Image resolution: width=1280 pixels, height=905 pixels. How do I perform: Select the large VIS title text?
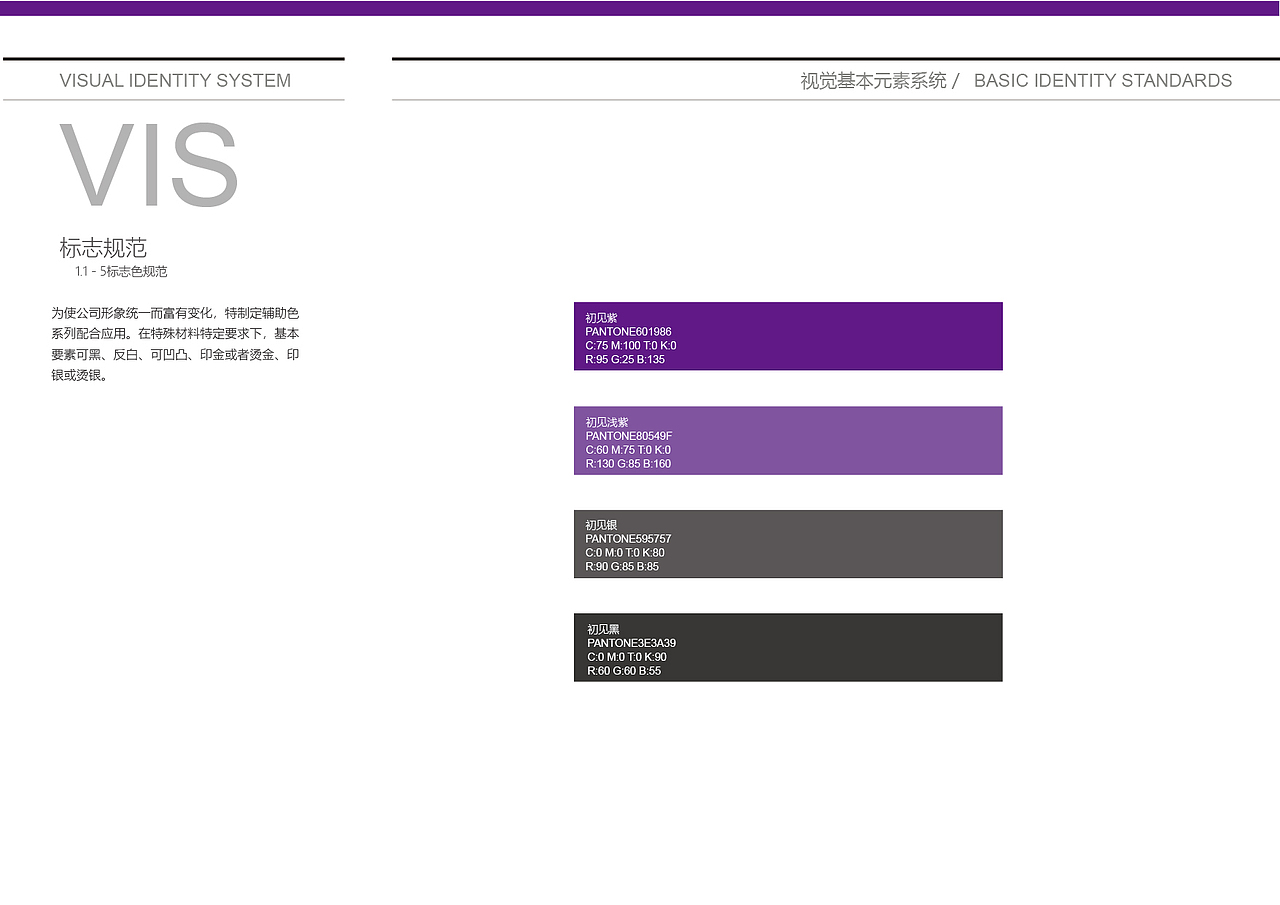point(149,166)
